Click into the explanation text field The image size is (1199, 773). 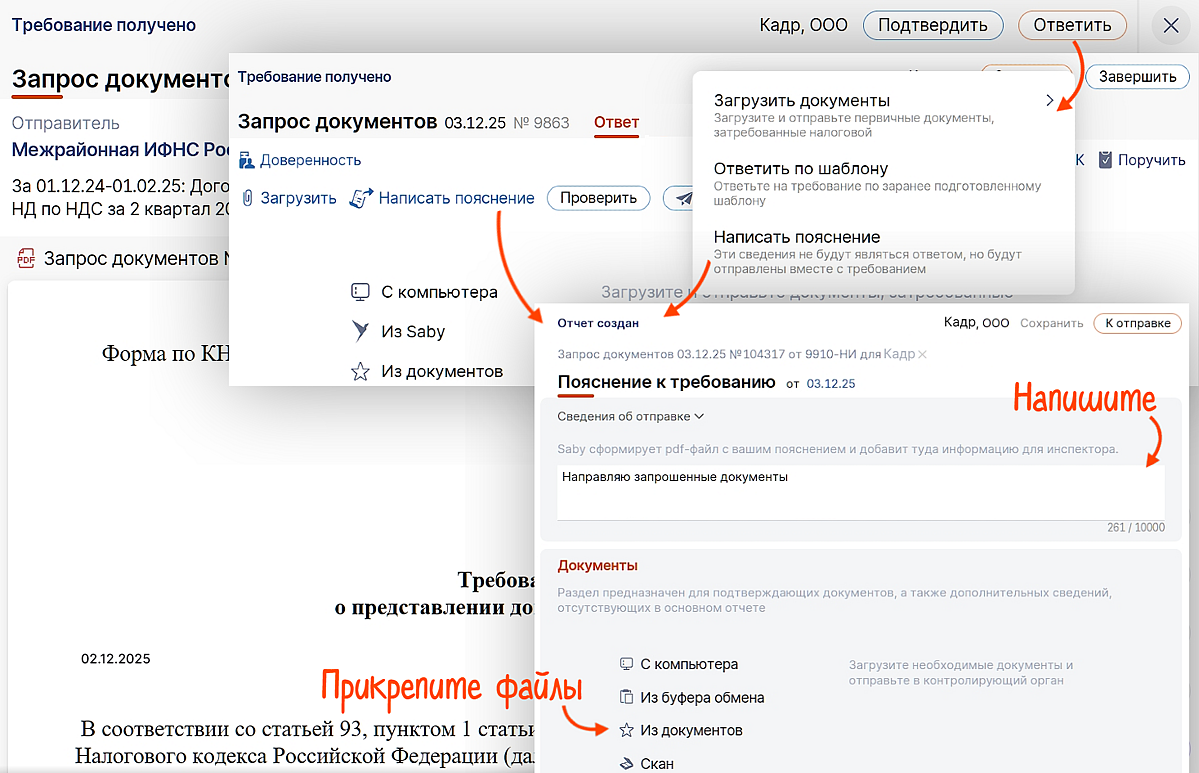point(860,492)
